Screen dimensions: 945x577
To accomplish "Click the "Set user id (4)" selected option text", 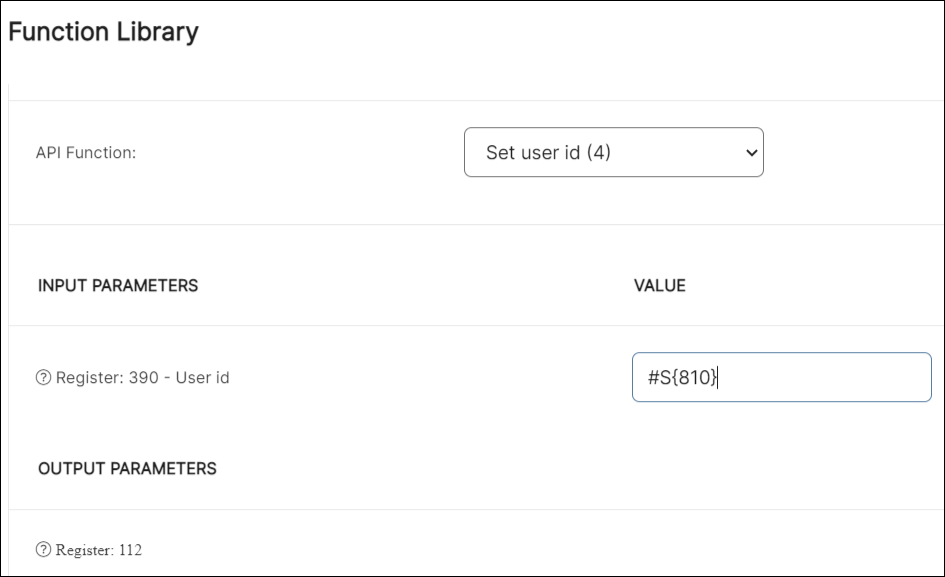I will click(x=548, y=153).
